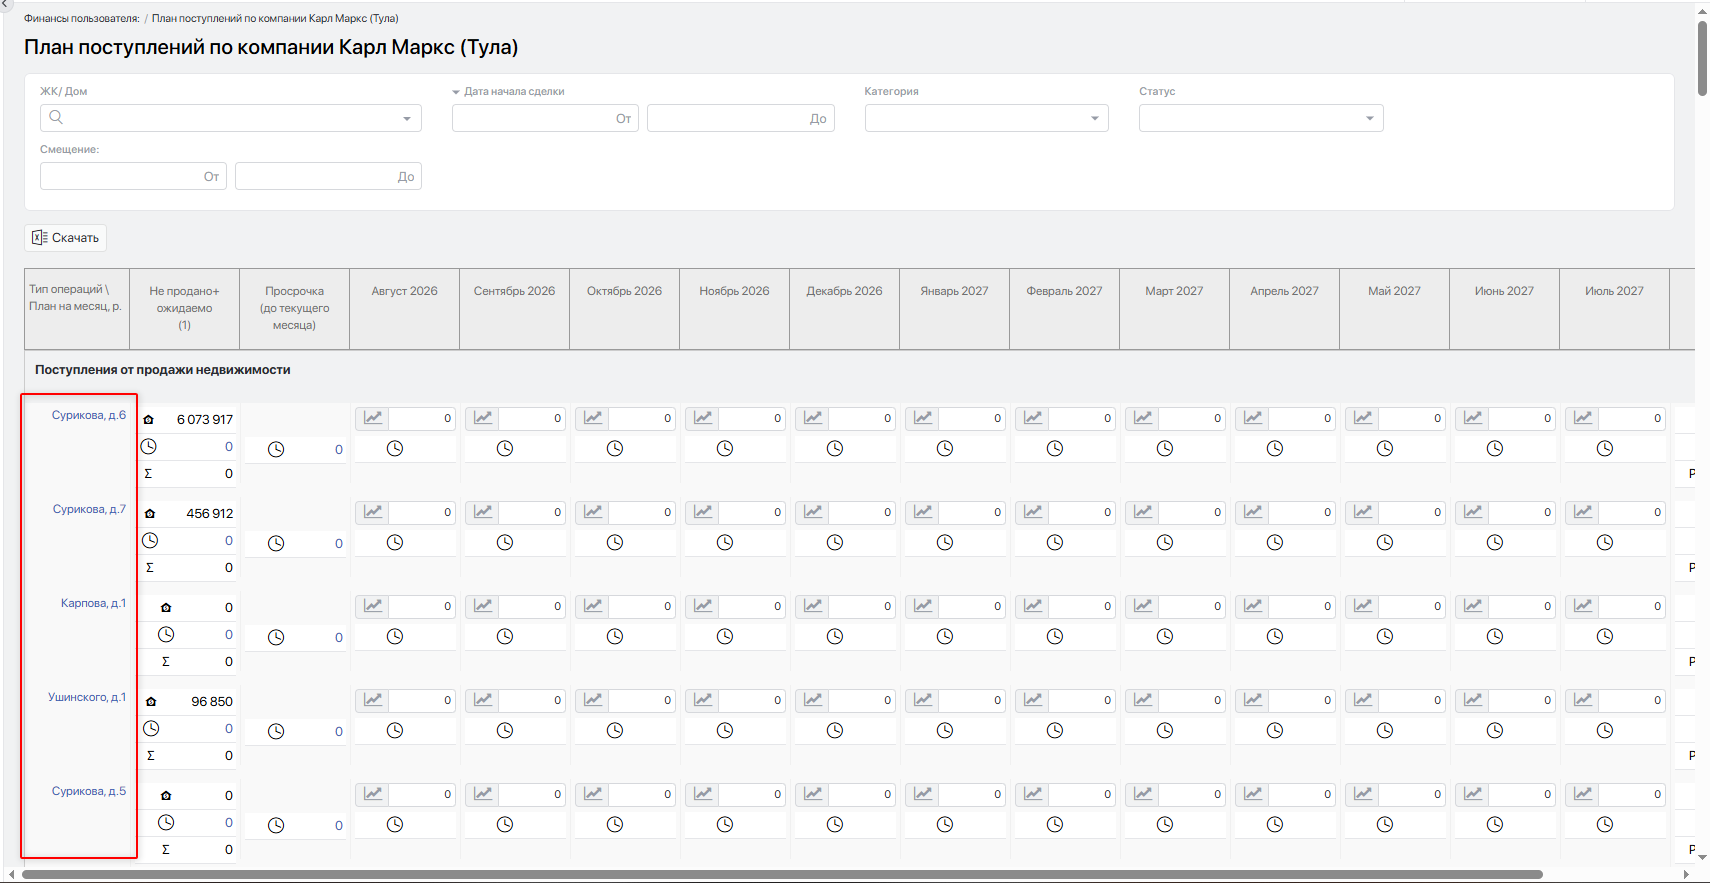The width and height of the screenshot is (1710, 883).
Task: Click the horizontal scrollbar at the bottom
Action: coord(782,874)
